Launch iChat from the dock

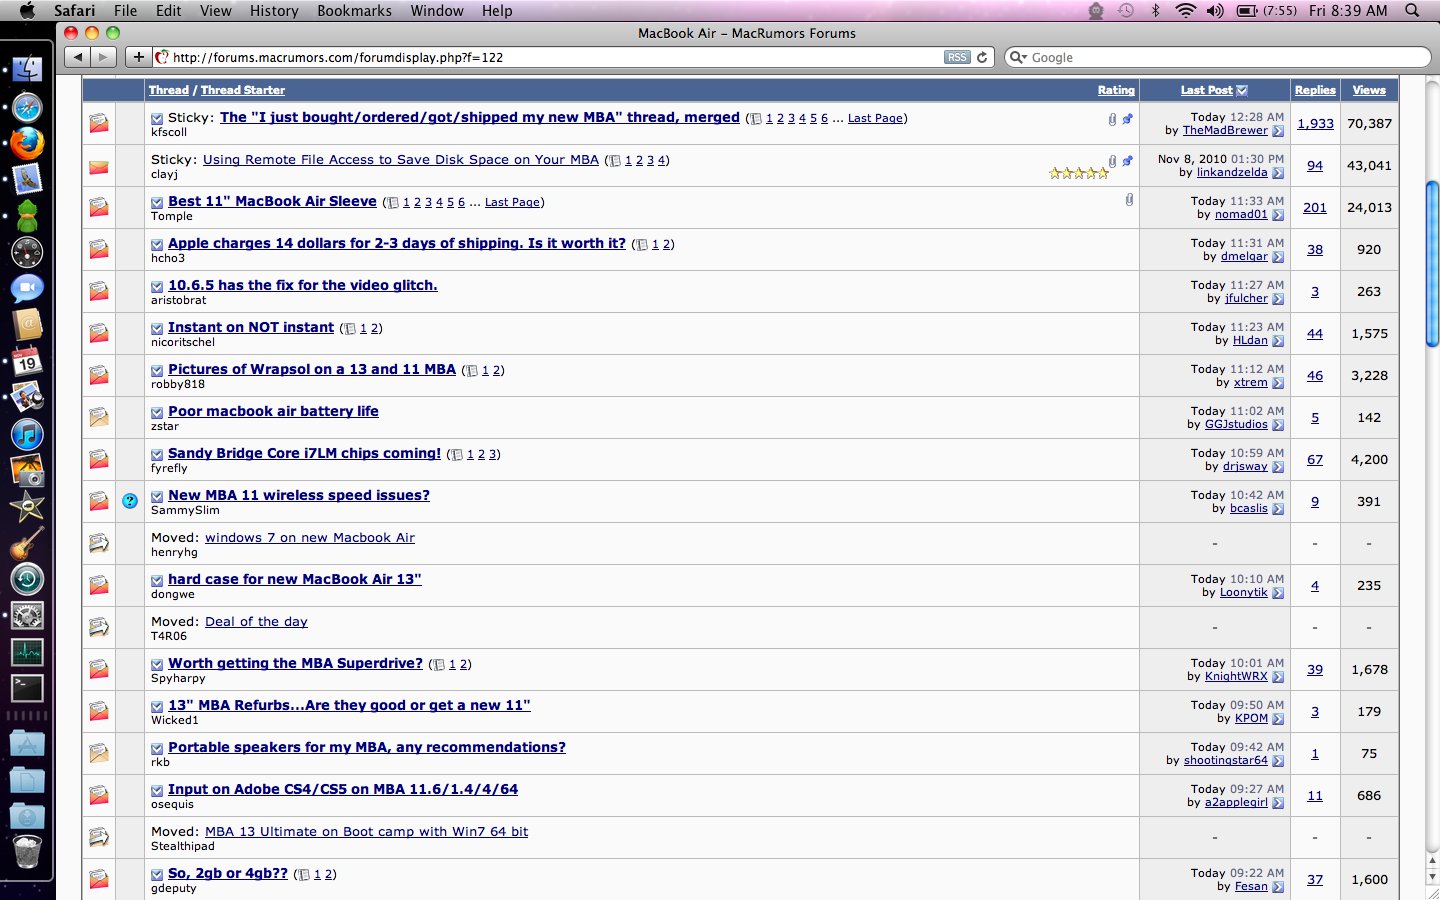point(27,288)
